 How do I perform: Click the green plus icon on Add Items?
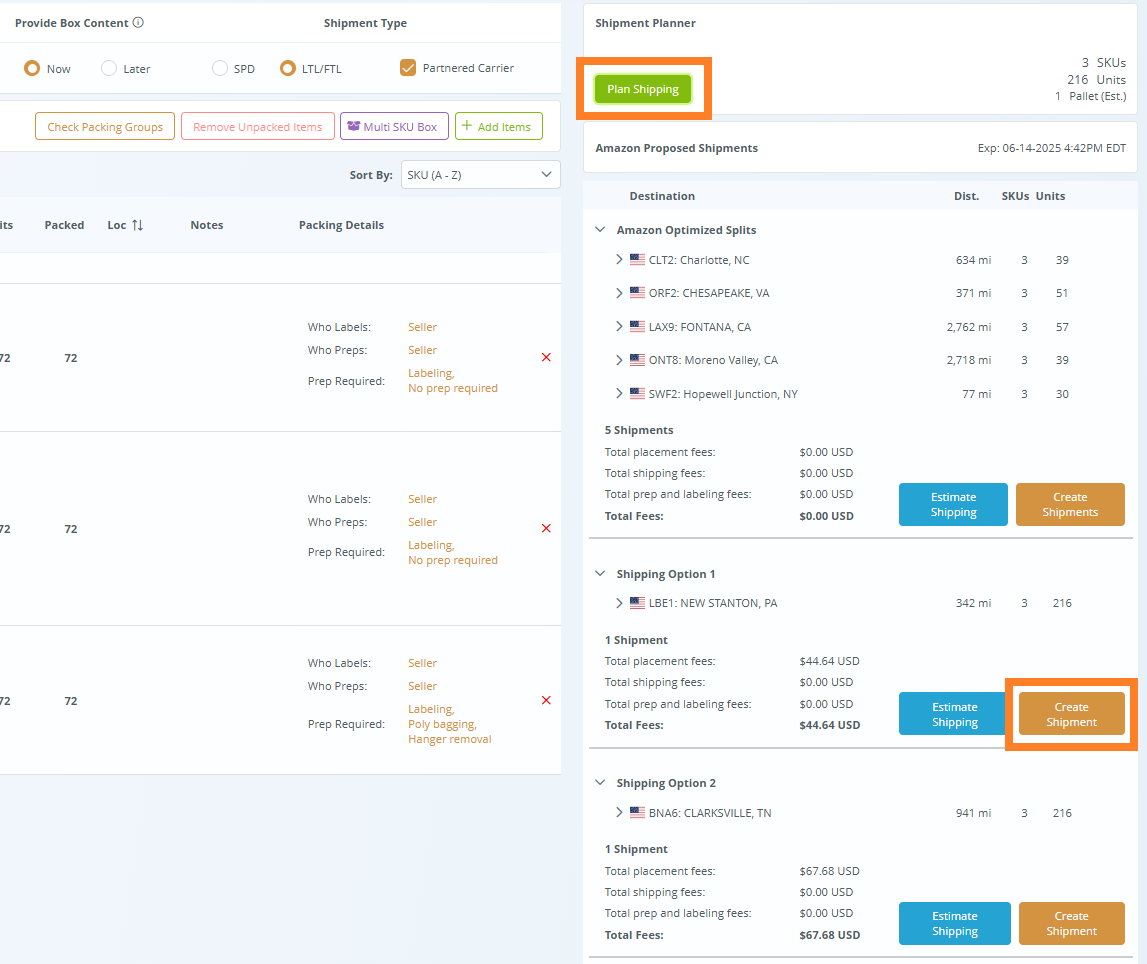(x=471, y=125)
